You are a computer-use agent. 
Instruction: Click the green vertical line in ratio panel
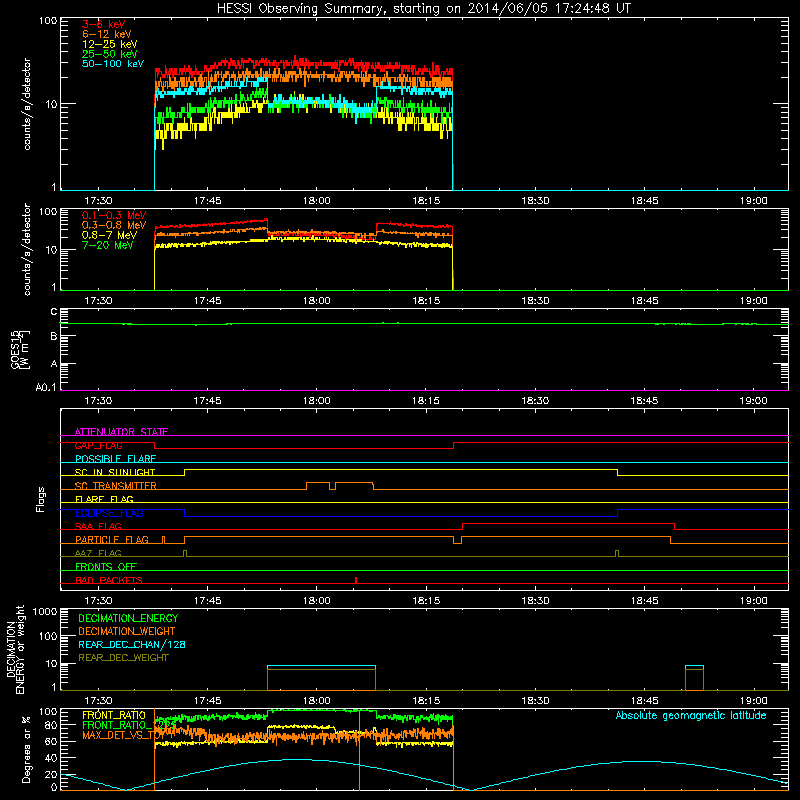point(360,750)
